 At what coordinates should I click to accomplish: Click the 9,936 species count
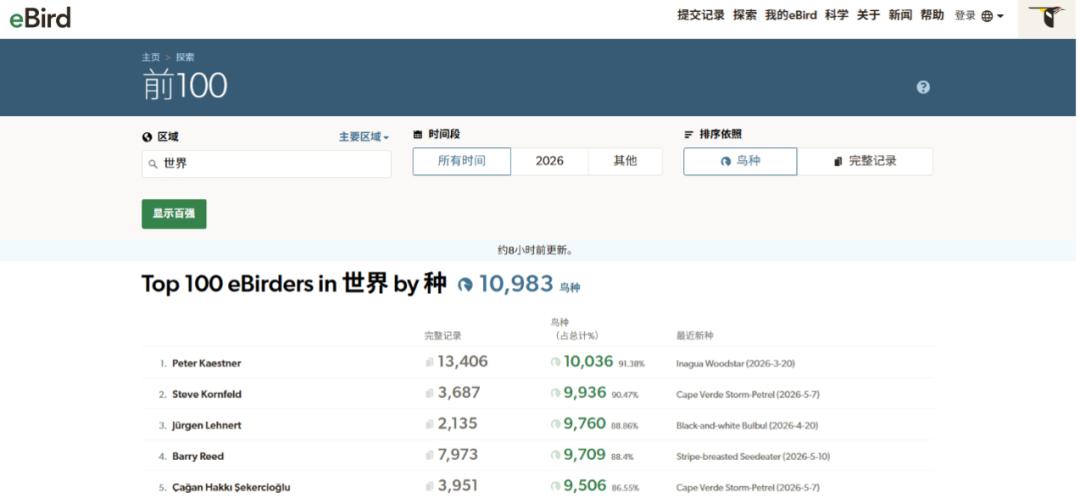point(585,392)
